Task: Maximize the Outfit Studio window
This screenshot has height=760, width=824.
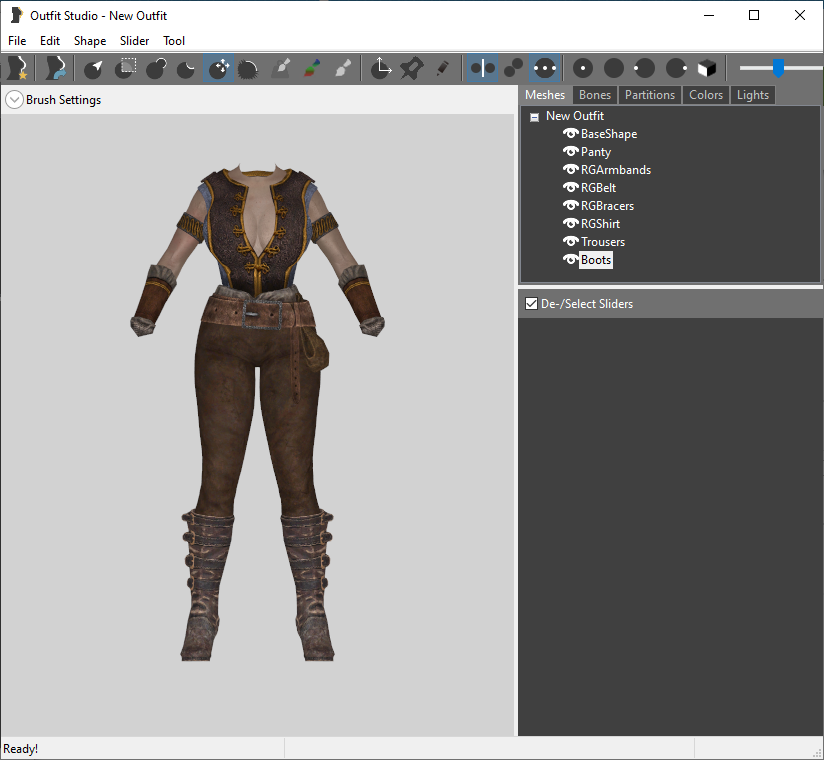Action: [754, 15]
